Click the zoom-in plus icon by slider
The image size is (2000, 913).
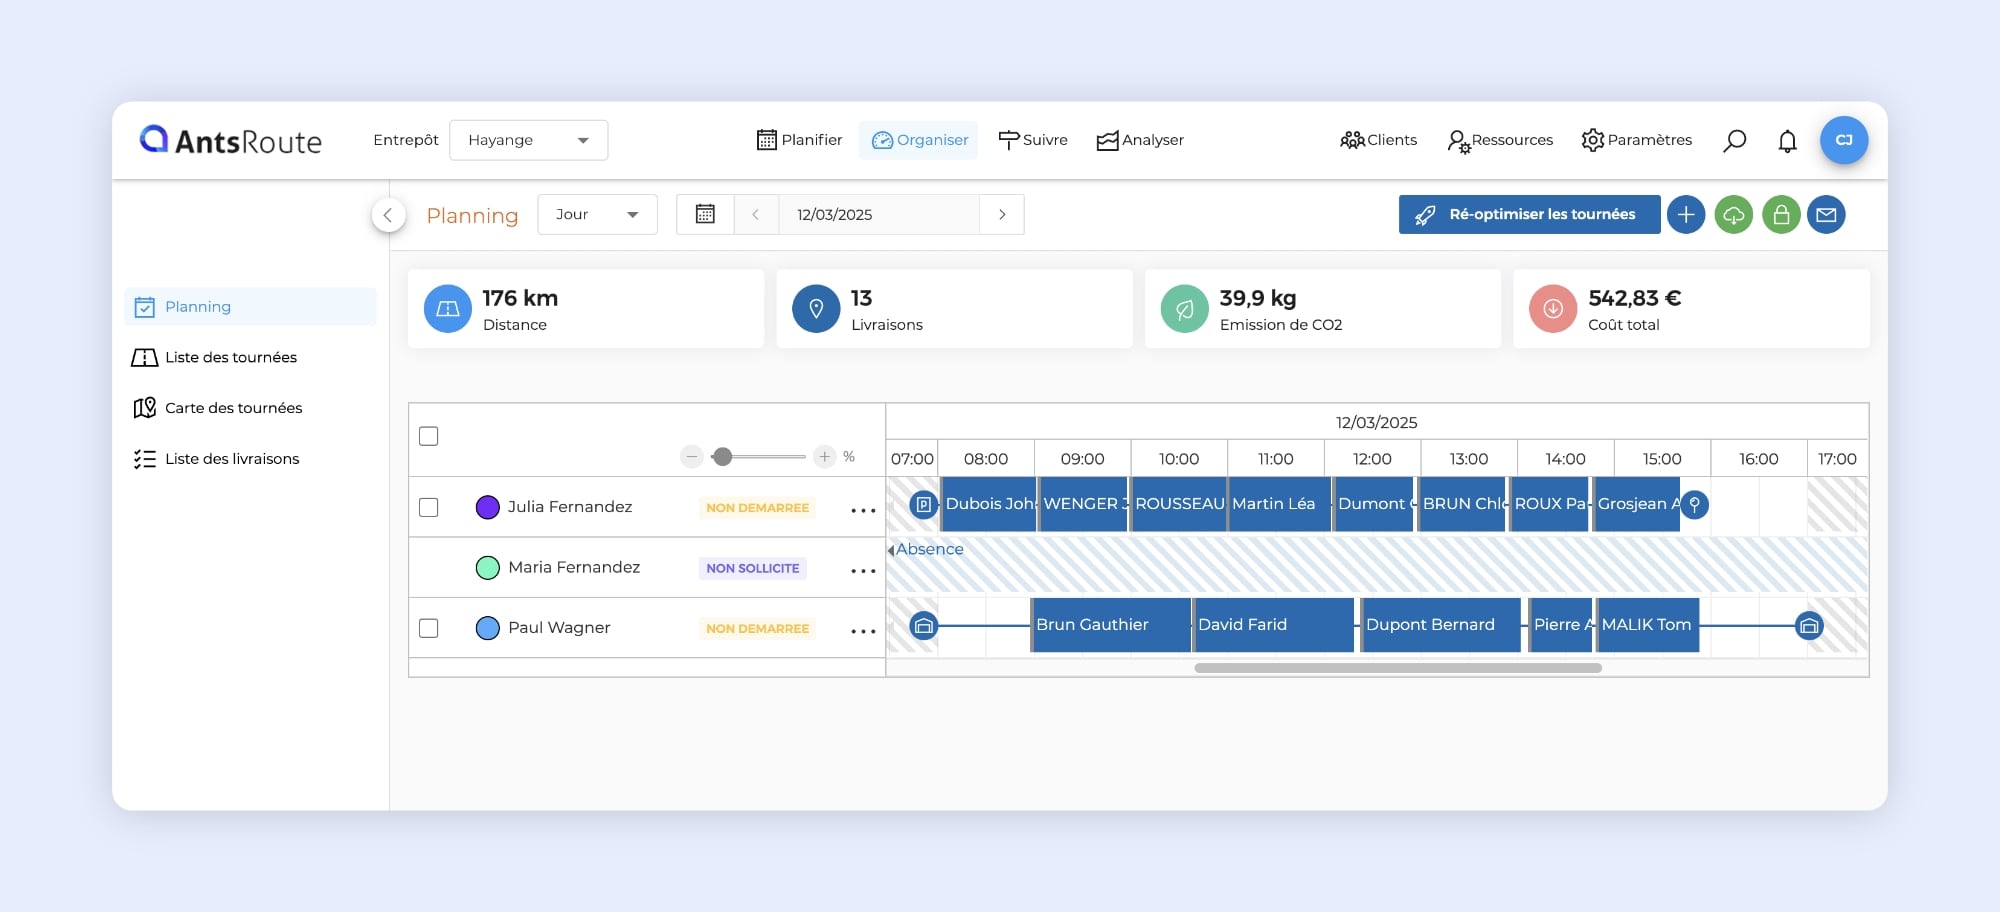[824, 457]
